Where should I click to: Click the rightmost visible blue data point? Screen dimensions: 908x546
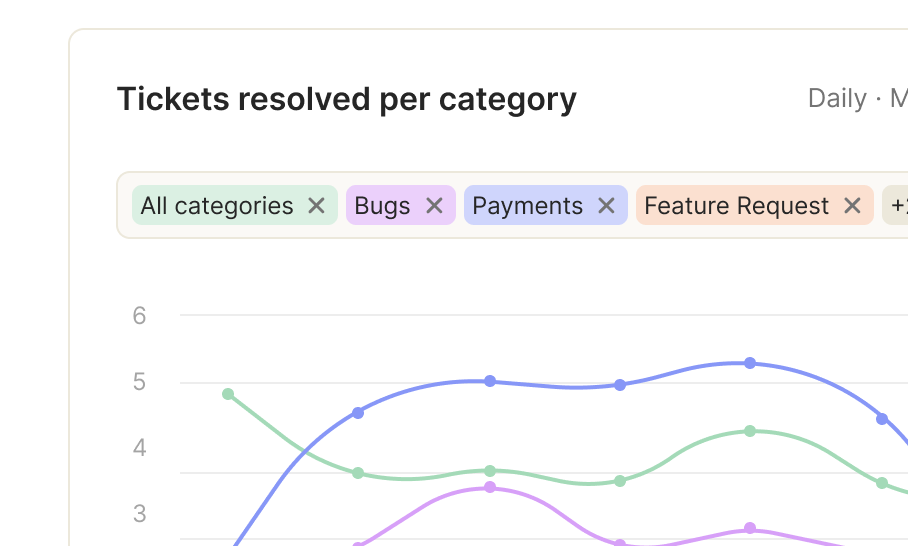point(882,419)
